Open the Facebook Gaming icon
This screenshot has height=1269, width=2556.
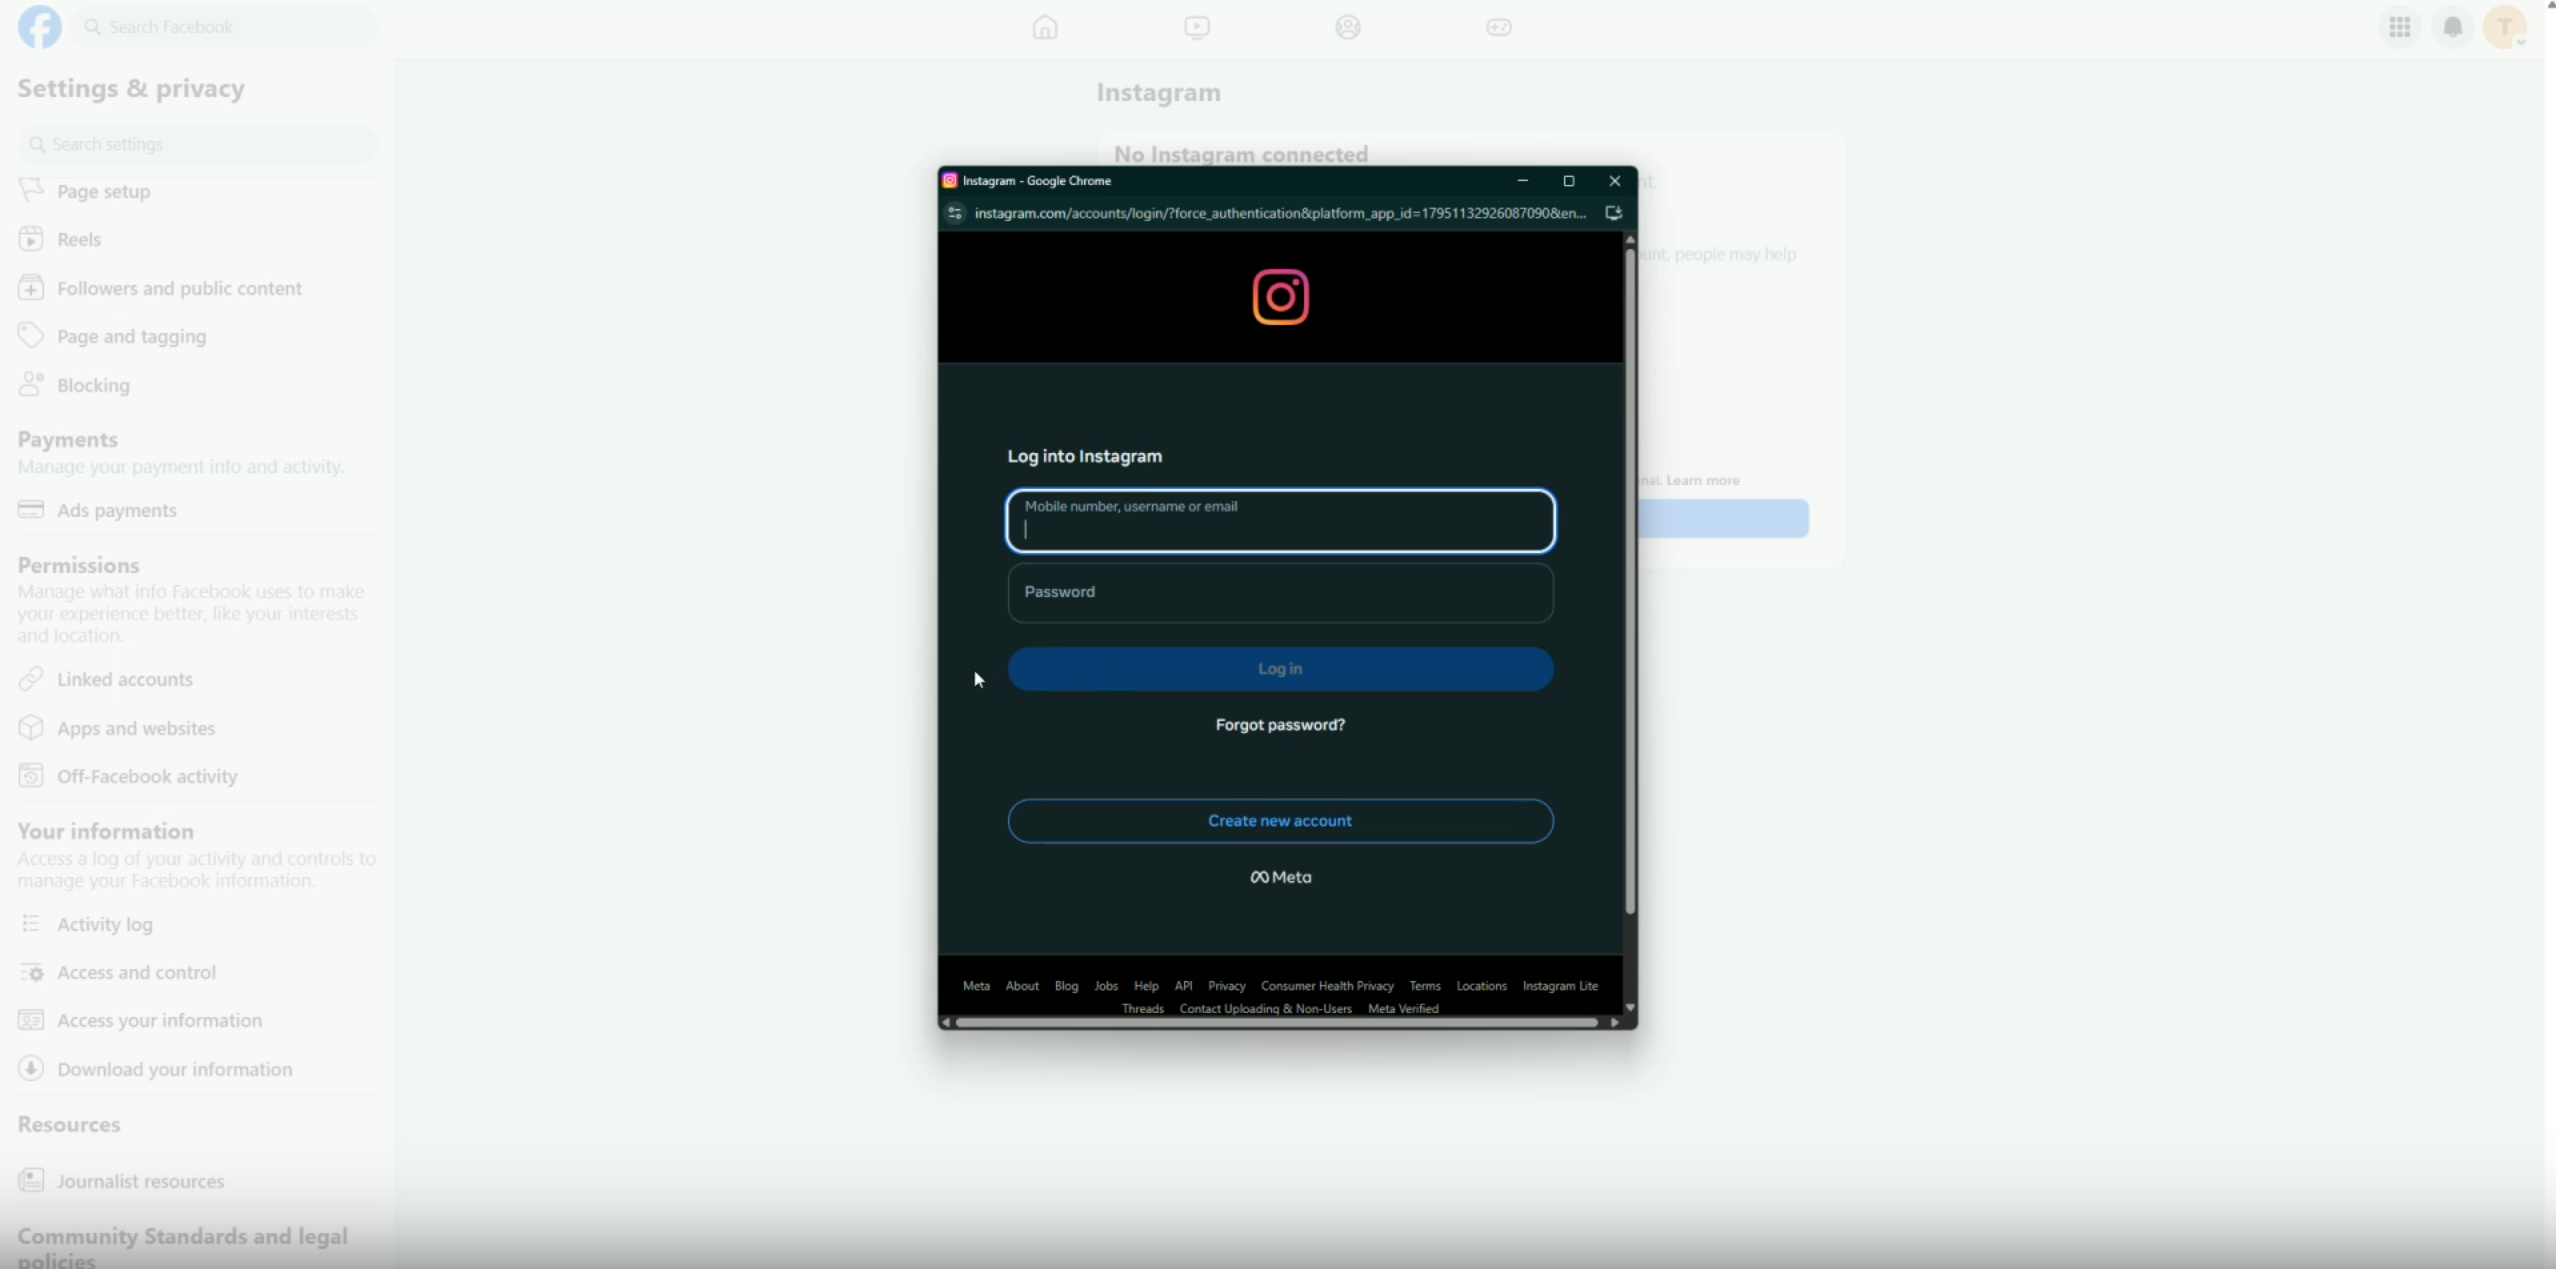coord(1499,27)
